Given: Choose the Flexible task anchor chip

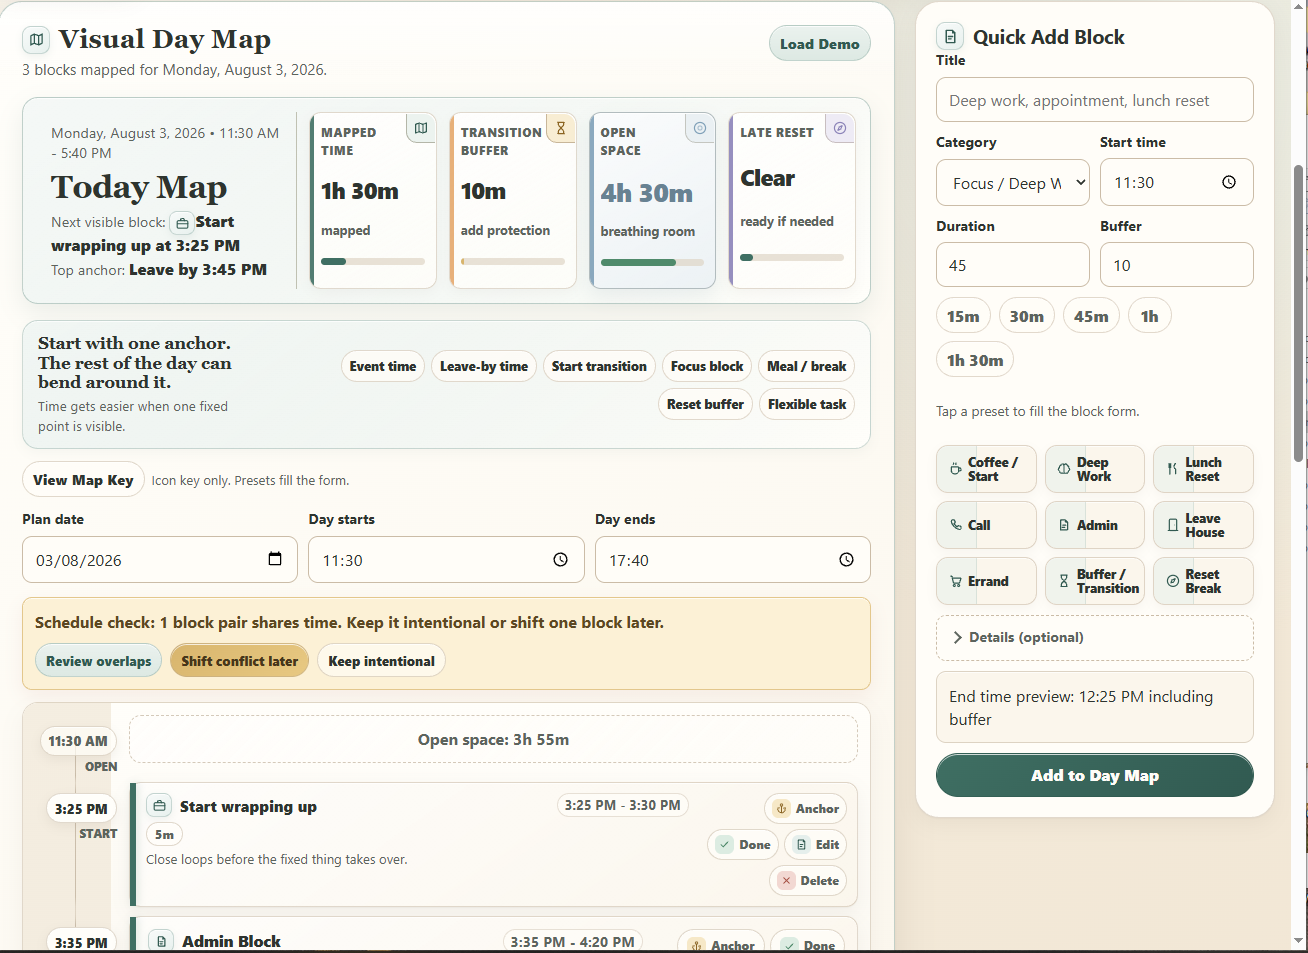Looking at the screenshot, I should click(807, 404).
